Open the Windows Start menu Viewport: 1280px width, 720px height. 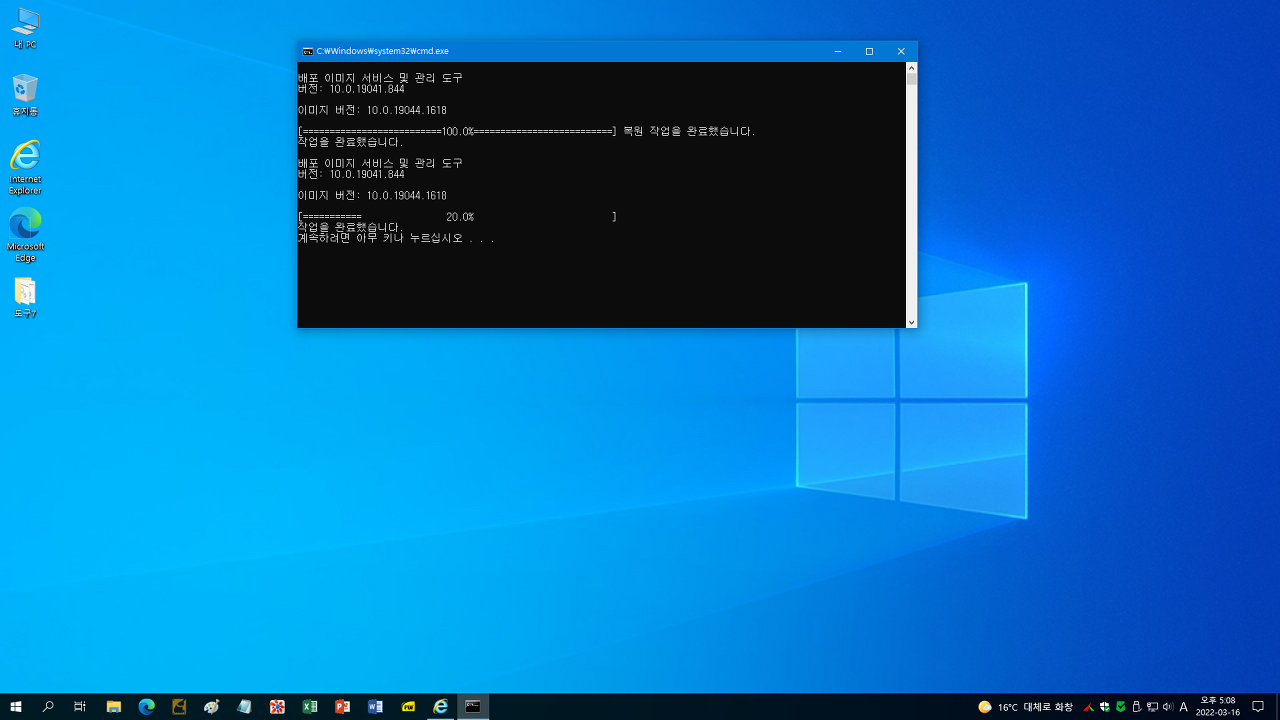pyautogui.click(x=16, y=707)
